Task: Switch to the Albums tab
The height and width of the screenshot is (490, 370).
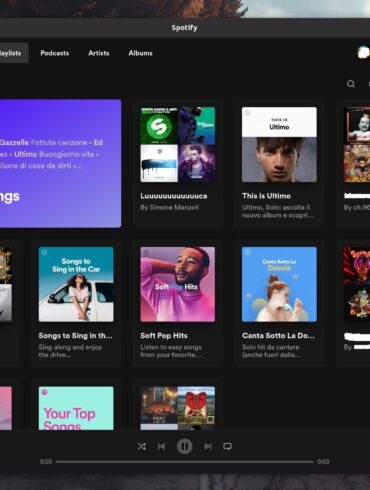Action: (x=141, y=53)
